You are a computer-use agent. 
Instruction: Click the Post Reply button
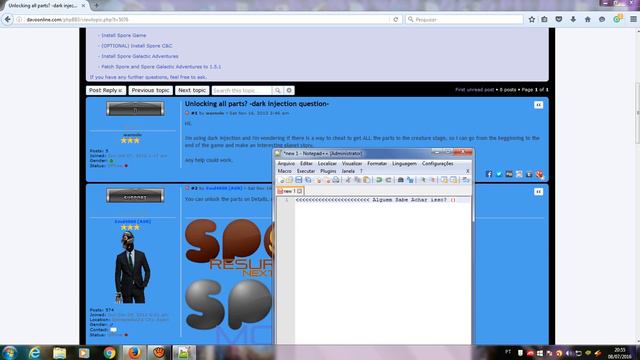[x=106, y=90]
